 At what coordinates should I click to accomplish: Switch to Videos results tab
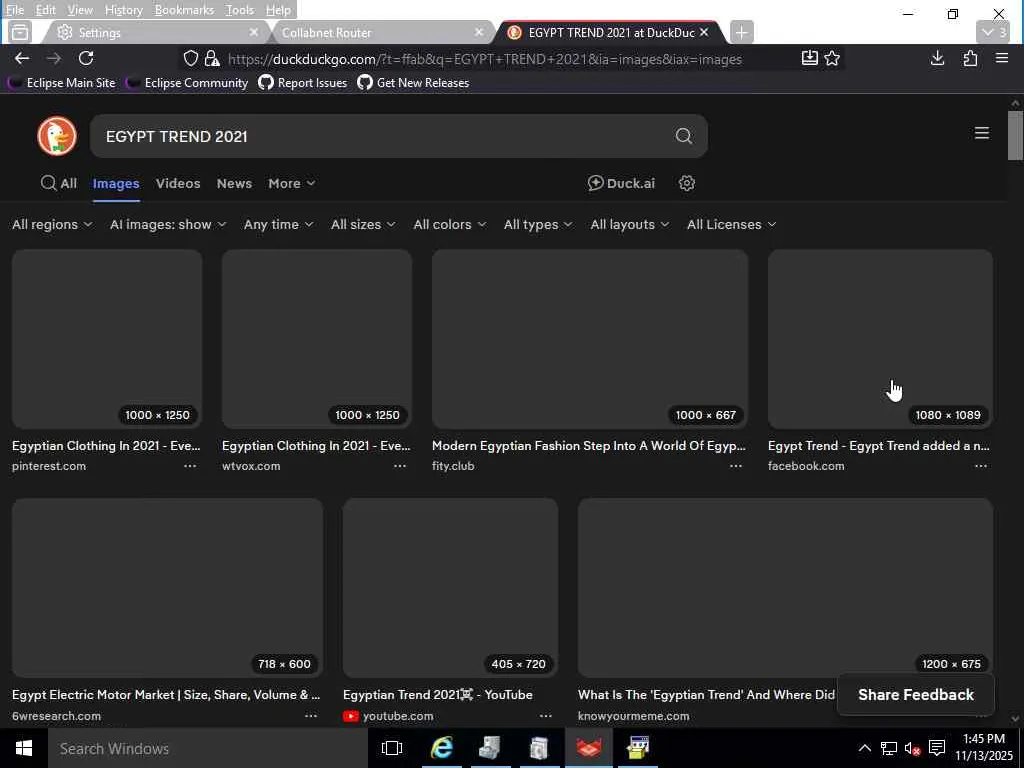click(178, 184)
